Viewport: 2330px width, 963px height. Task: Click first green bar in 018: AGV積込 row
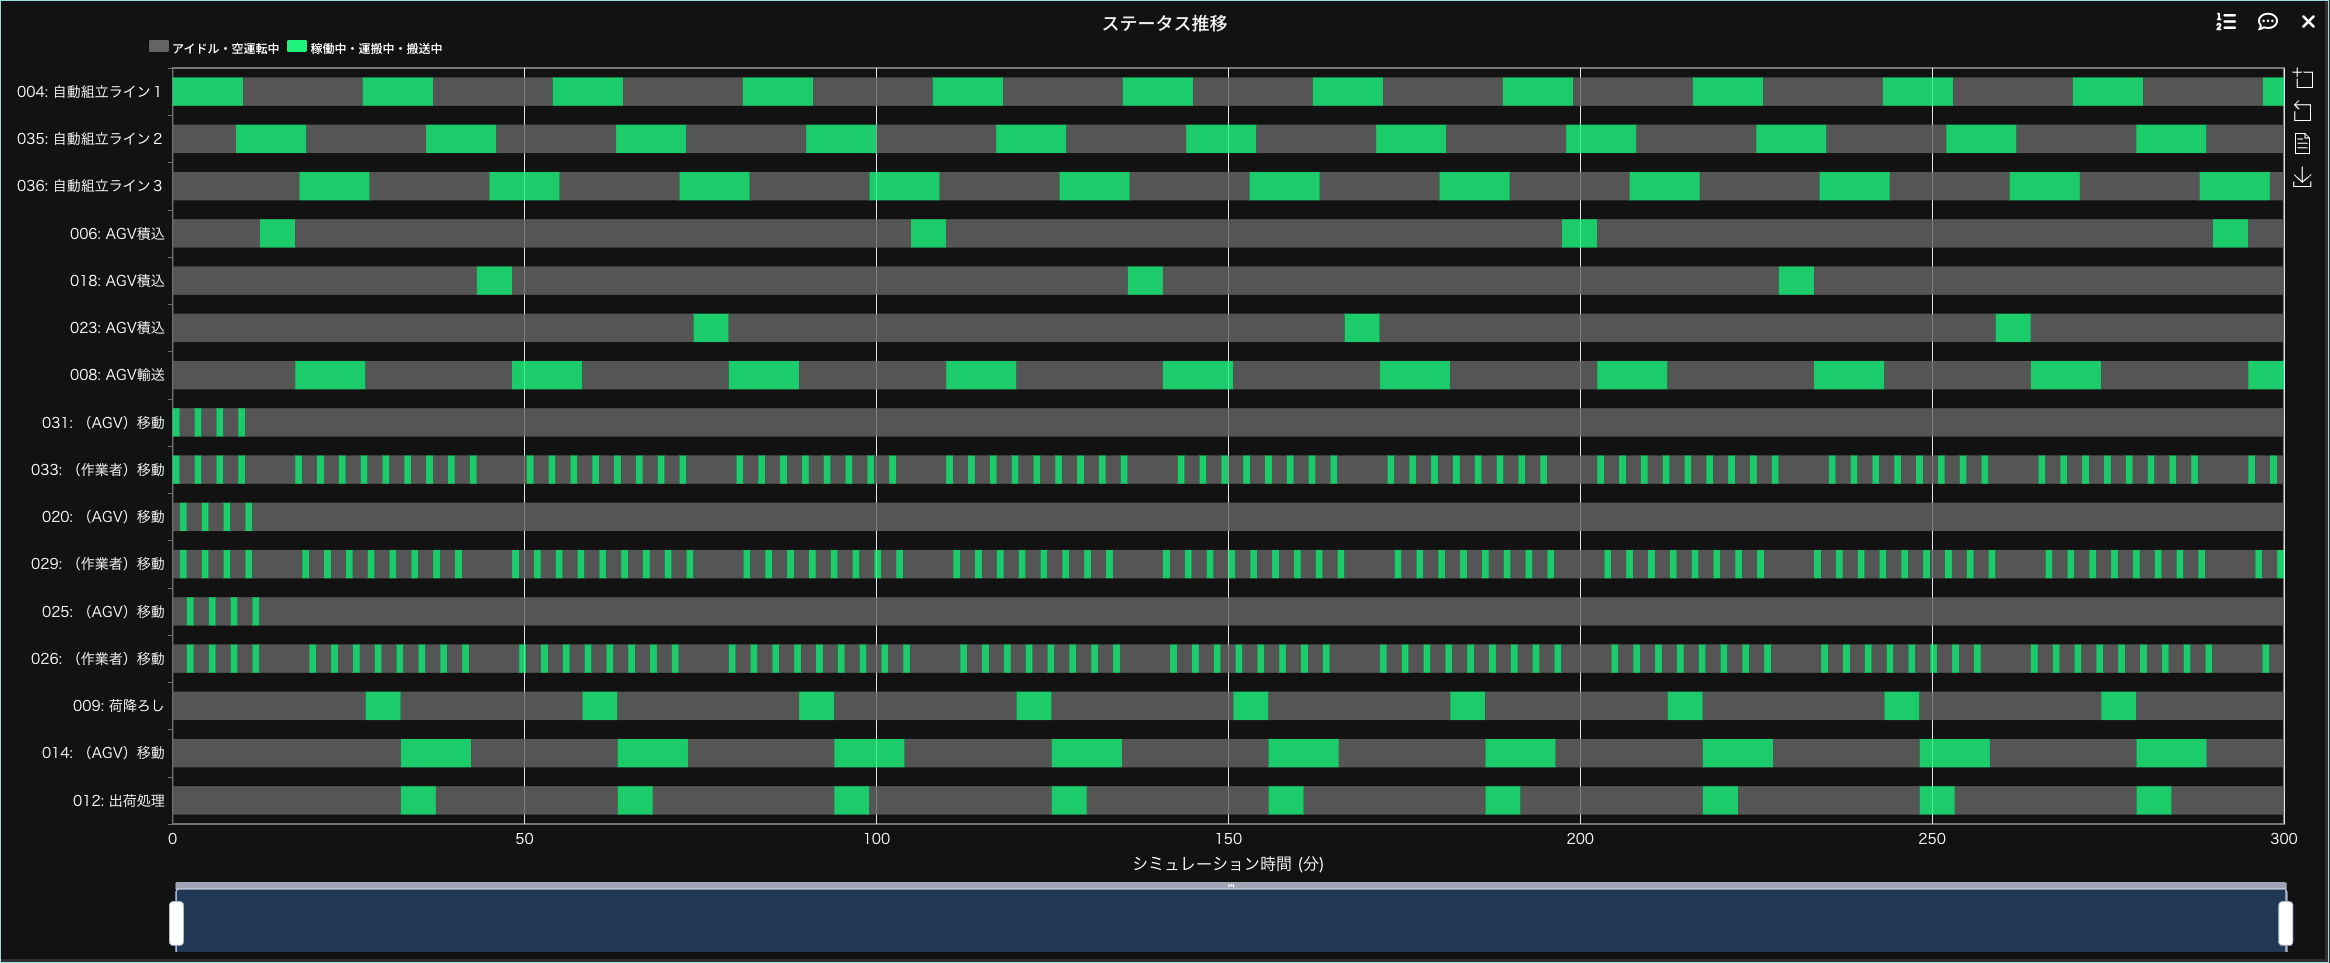click(494, 281)
